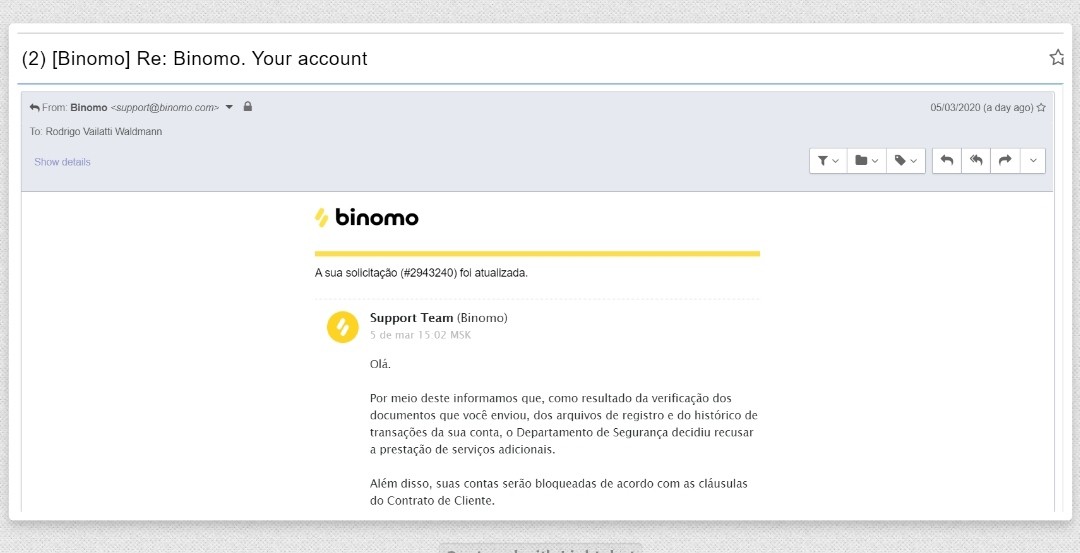Click the reply-all double arrow icon
Viewport: 1080px width, 553px height.
point(976,160)
